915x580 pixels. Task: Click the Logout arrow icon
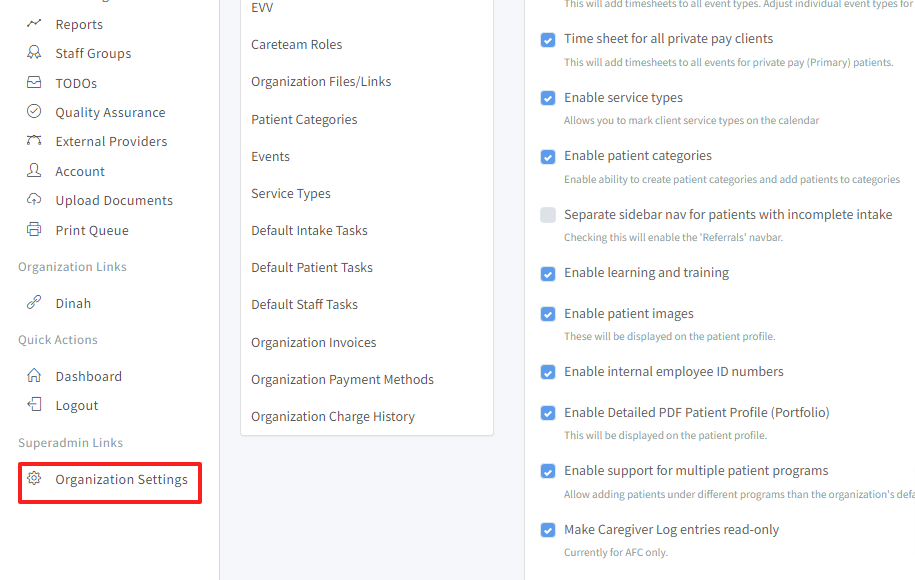[34, 405]
